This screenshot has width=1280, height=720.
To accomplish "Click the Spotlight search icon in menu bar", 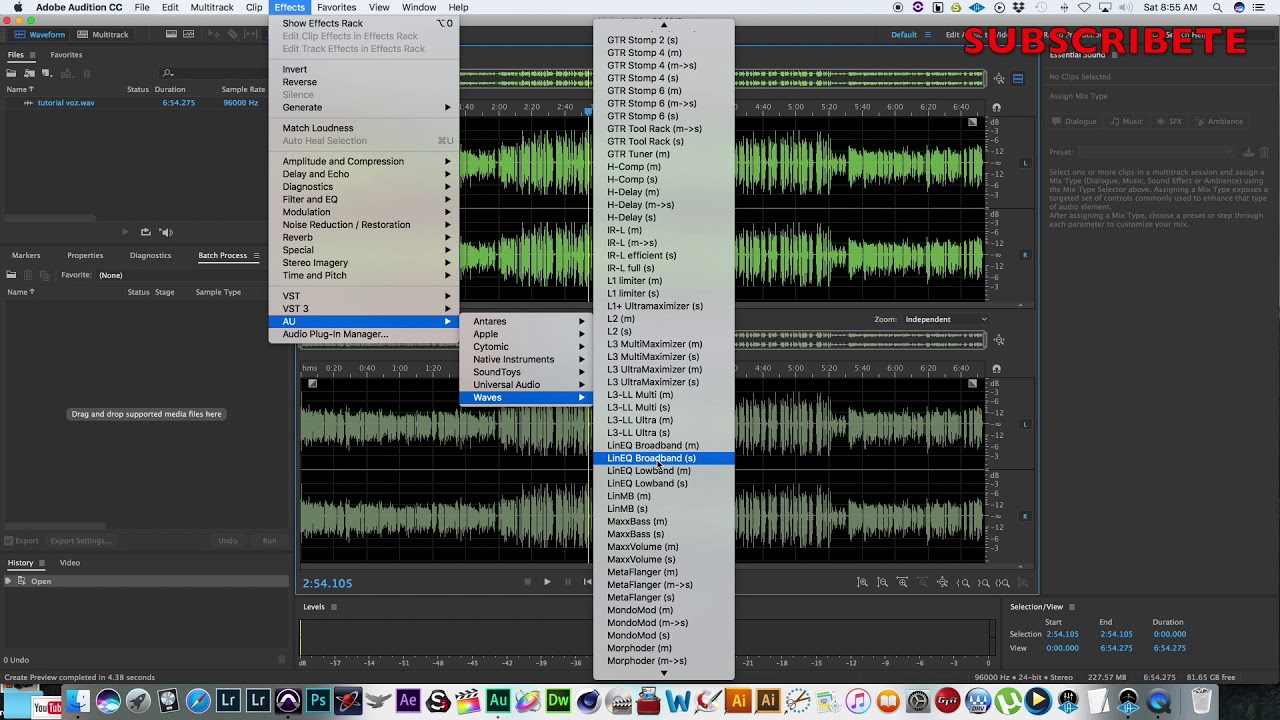I will 1218,7.
